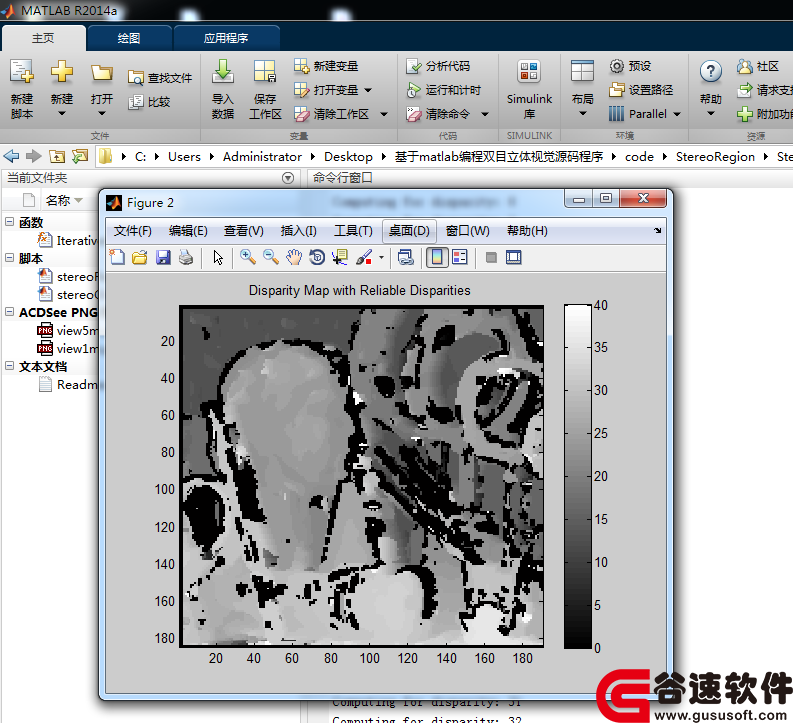Collapse the 文本文档 group
The image size is (793, 723).
coord(9,366)
